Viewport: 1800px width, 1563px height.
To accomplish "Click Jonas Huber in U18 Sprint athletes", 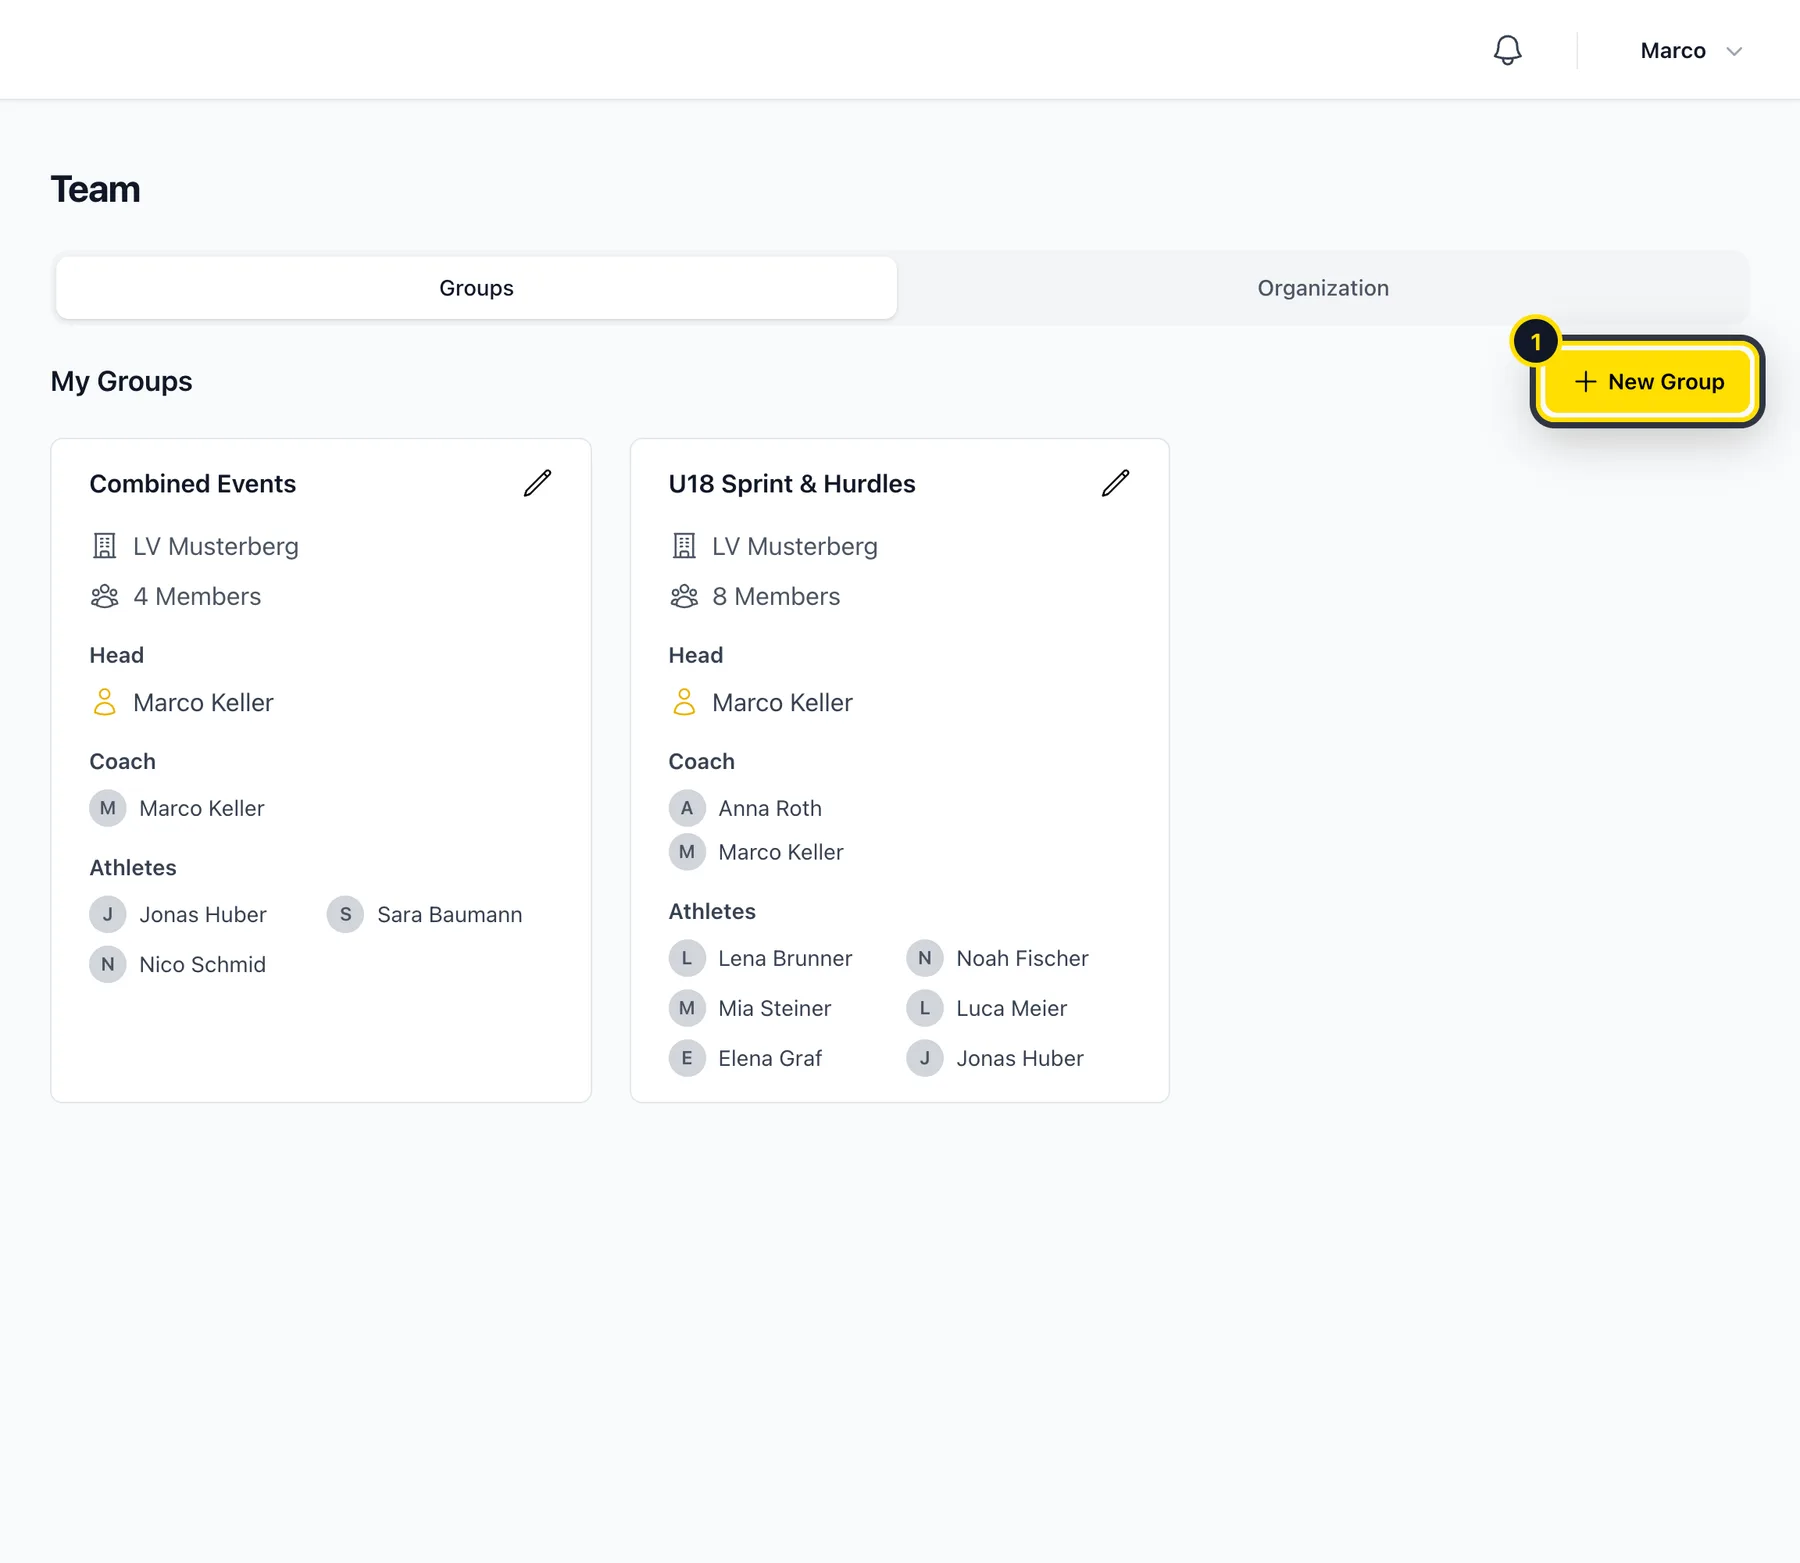I will point(1019,1058).
